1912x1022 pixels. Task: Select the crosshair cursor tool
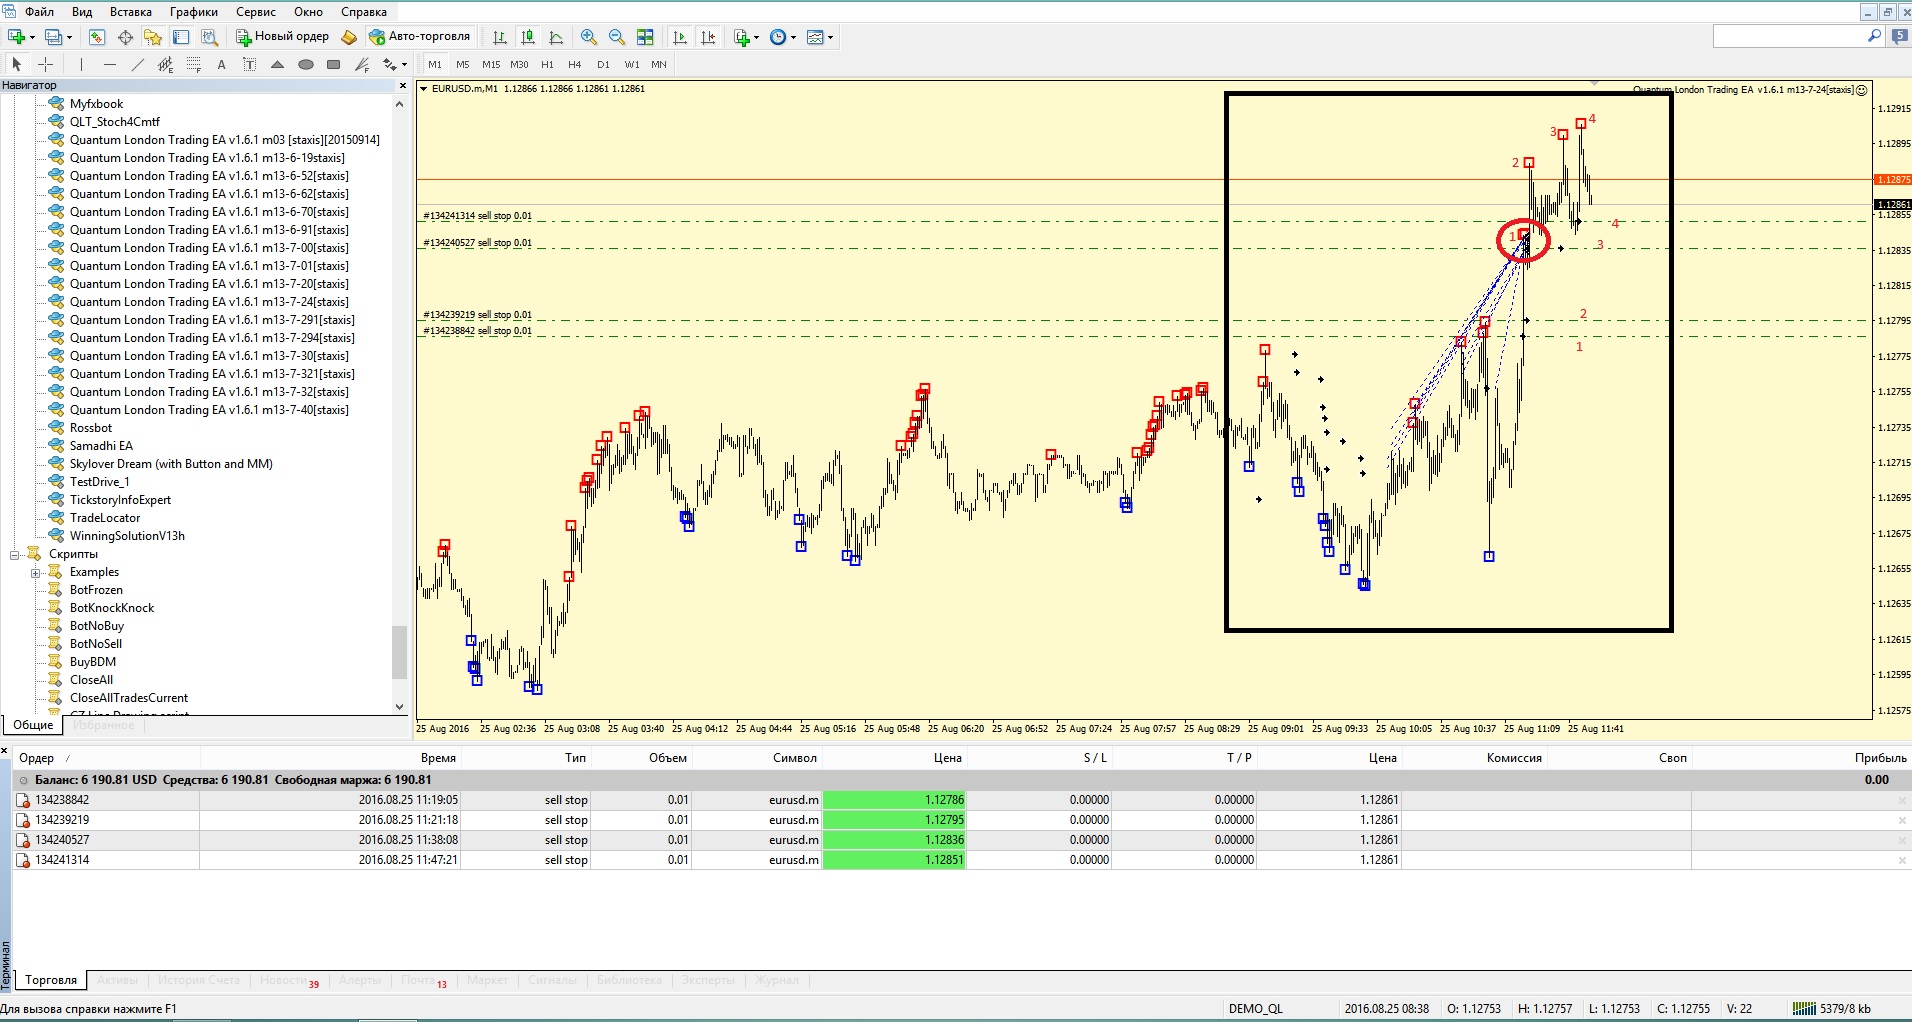pyautogui.click(x=46, y=64)
